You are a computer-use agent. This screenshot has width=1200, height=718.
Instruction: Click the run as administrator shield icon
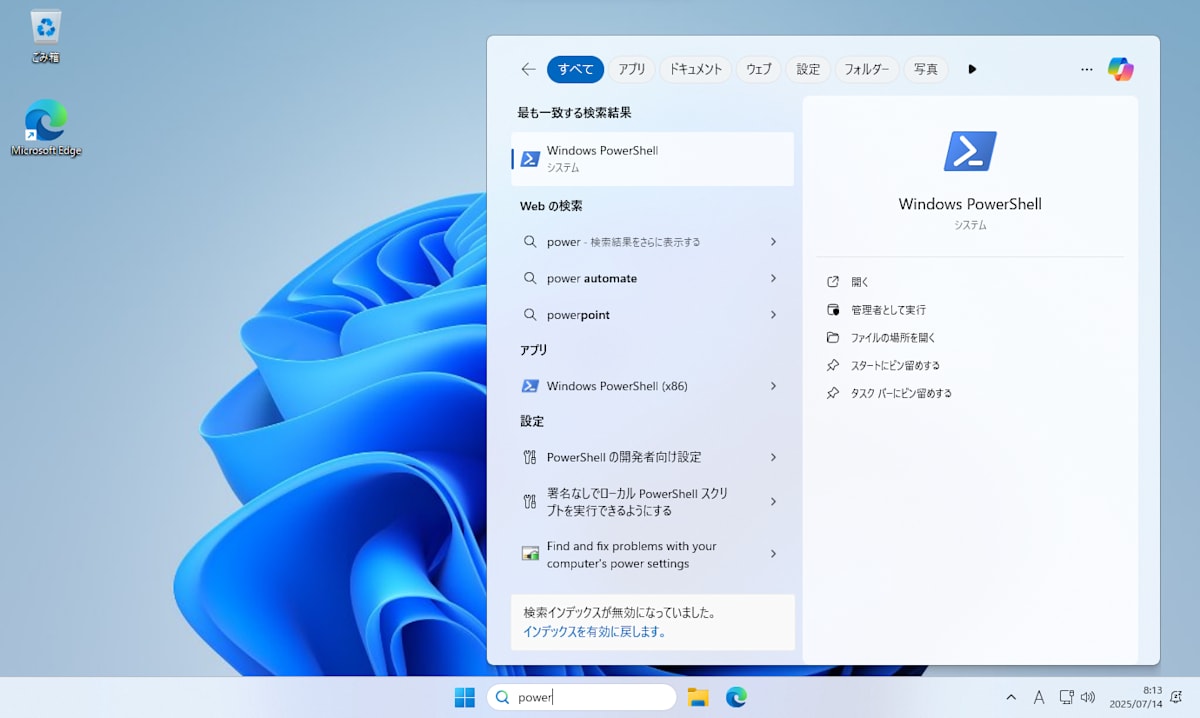[833, 310]
